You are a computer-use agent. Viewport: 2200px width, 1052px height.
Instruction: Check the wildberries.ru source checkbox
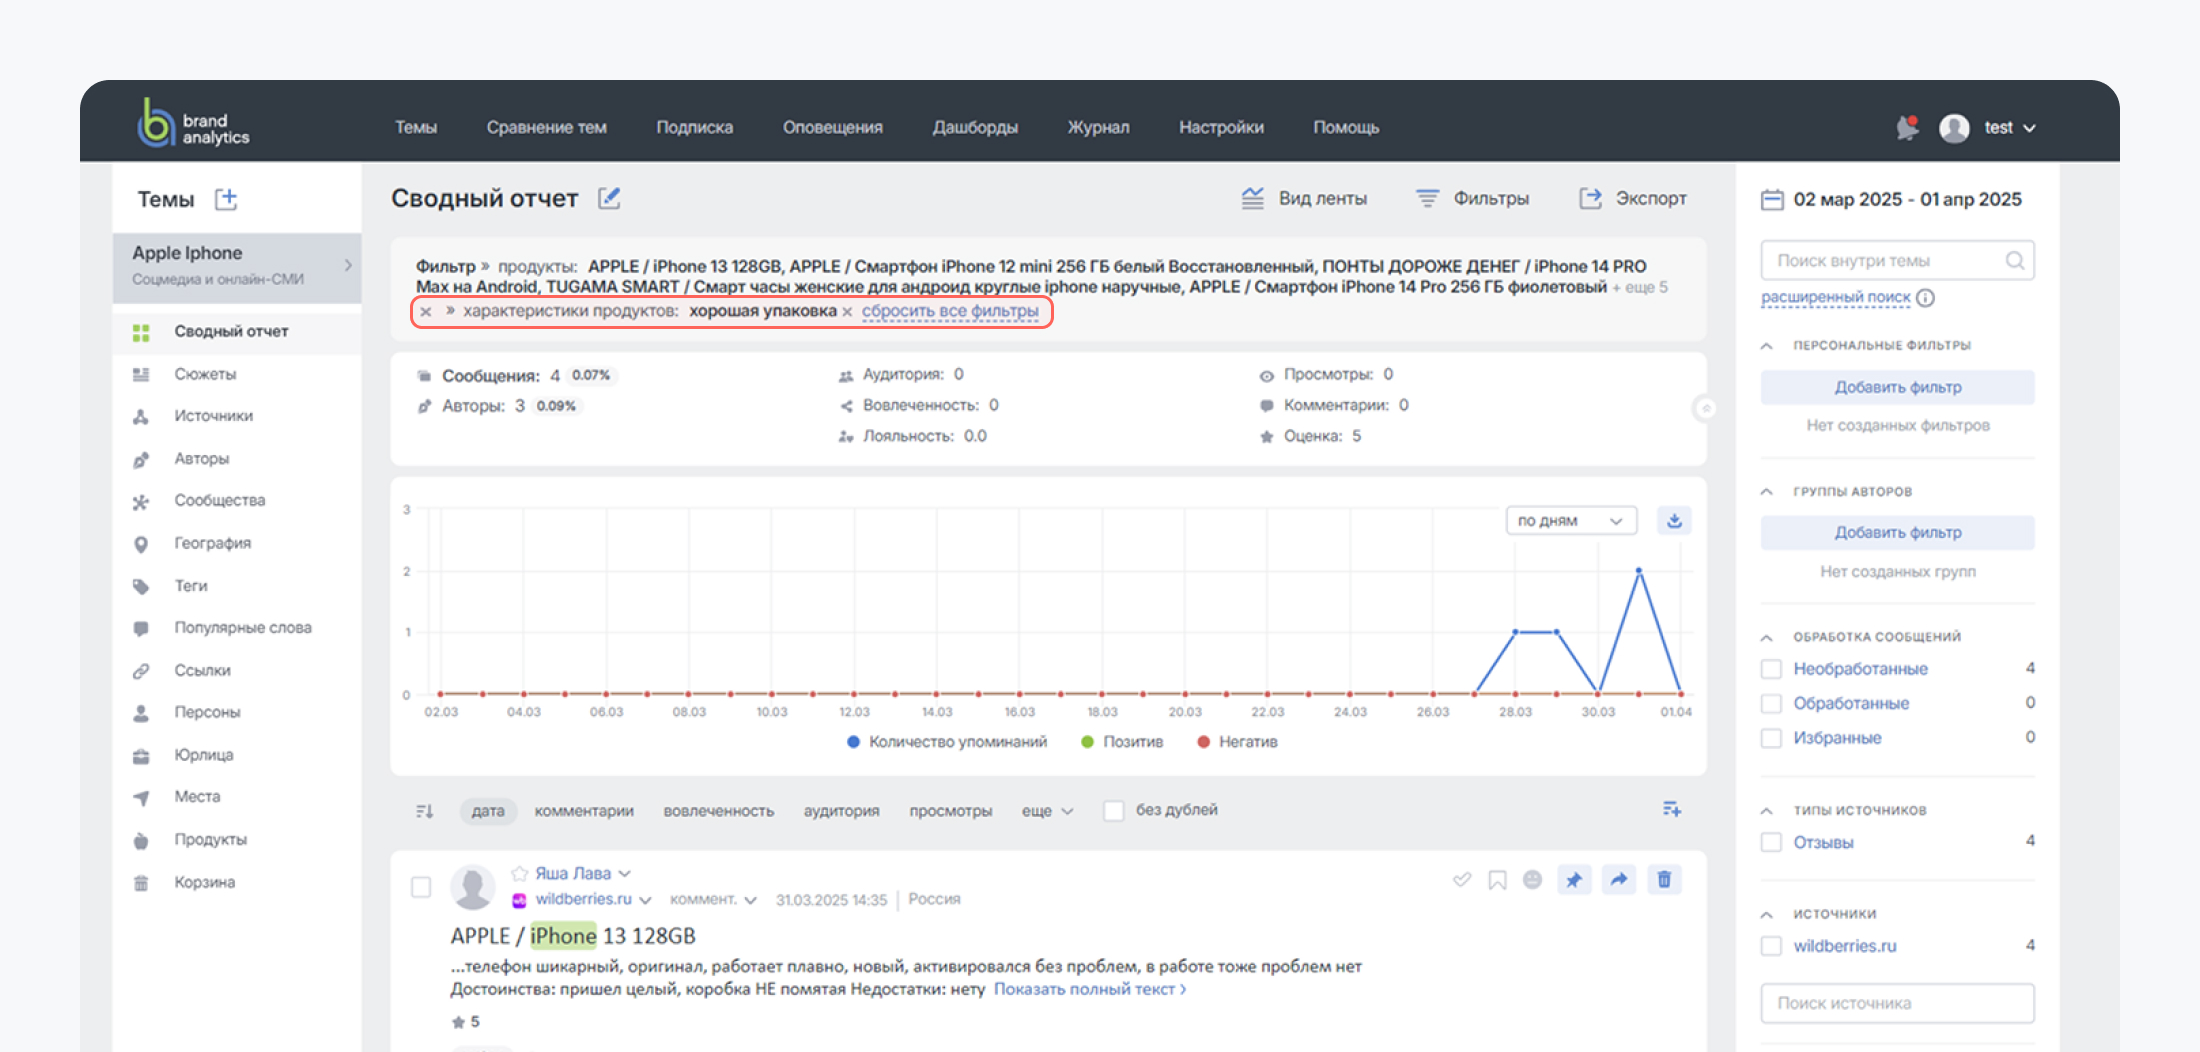[x=1771, y=946]
